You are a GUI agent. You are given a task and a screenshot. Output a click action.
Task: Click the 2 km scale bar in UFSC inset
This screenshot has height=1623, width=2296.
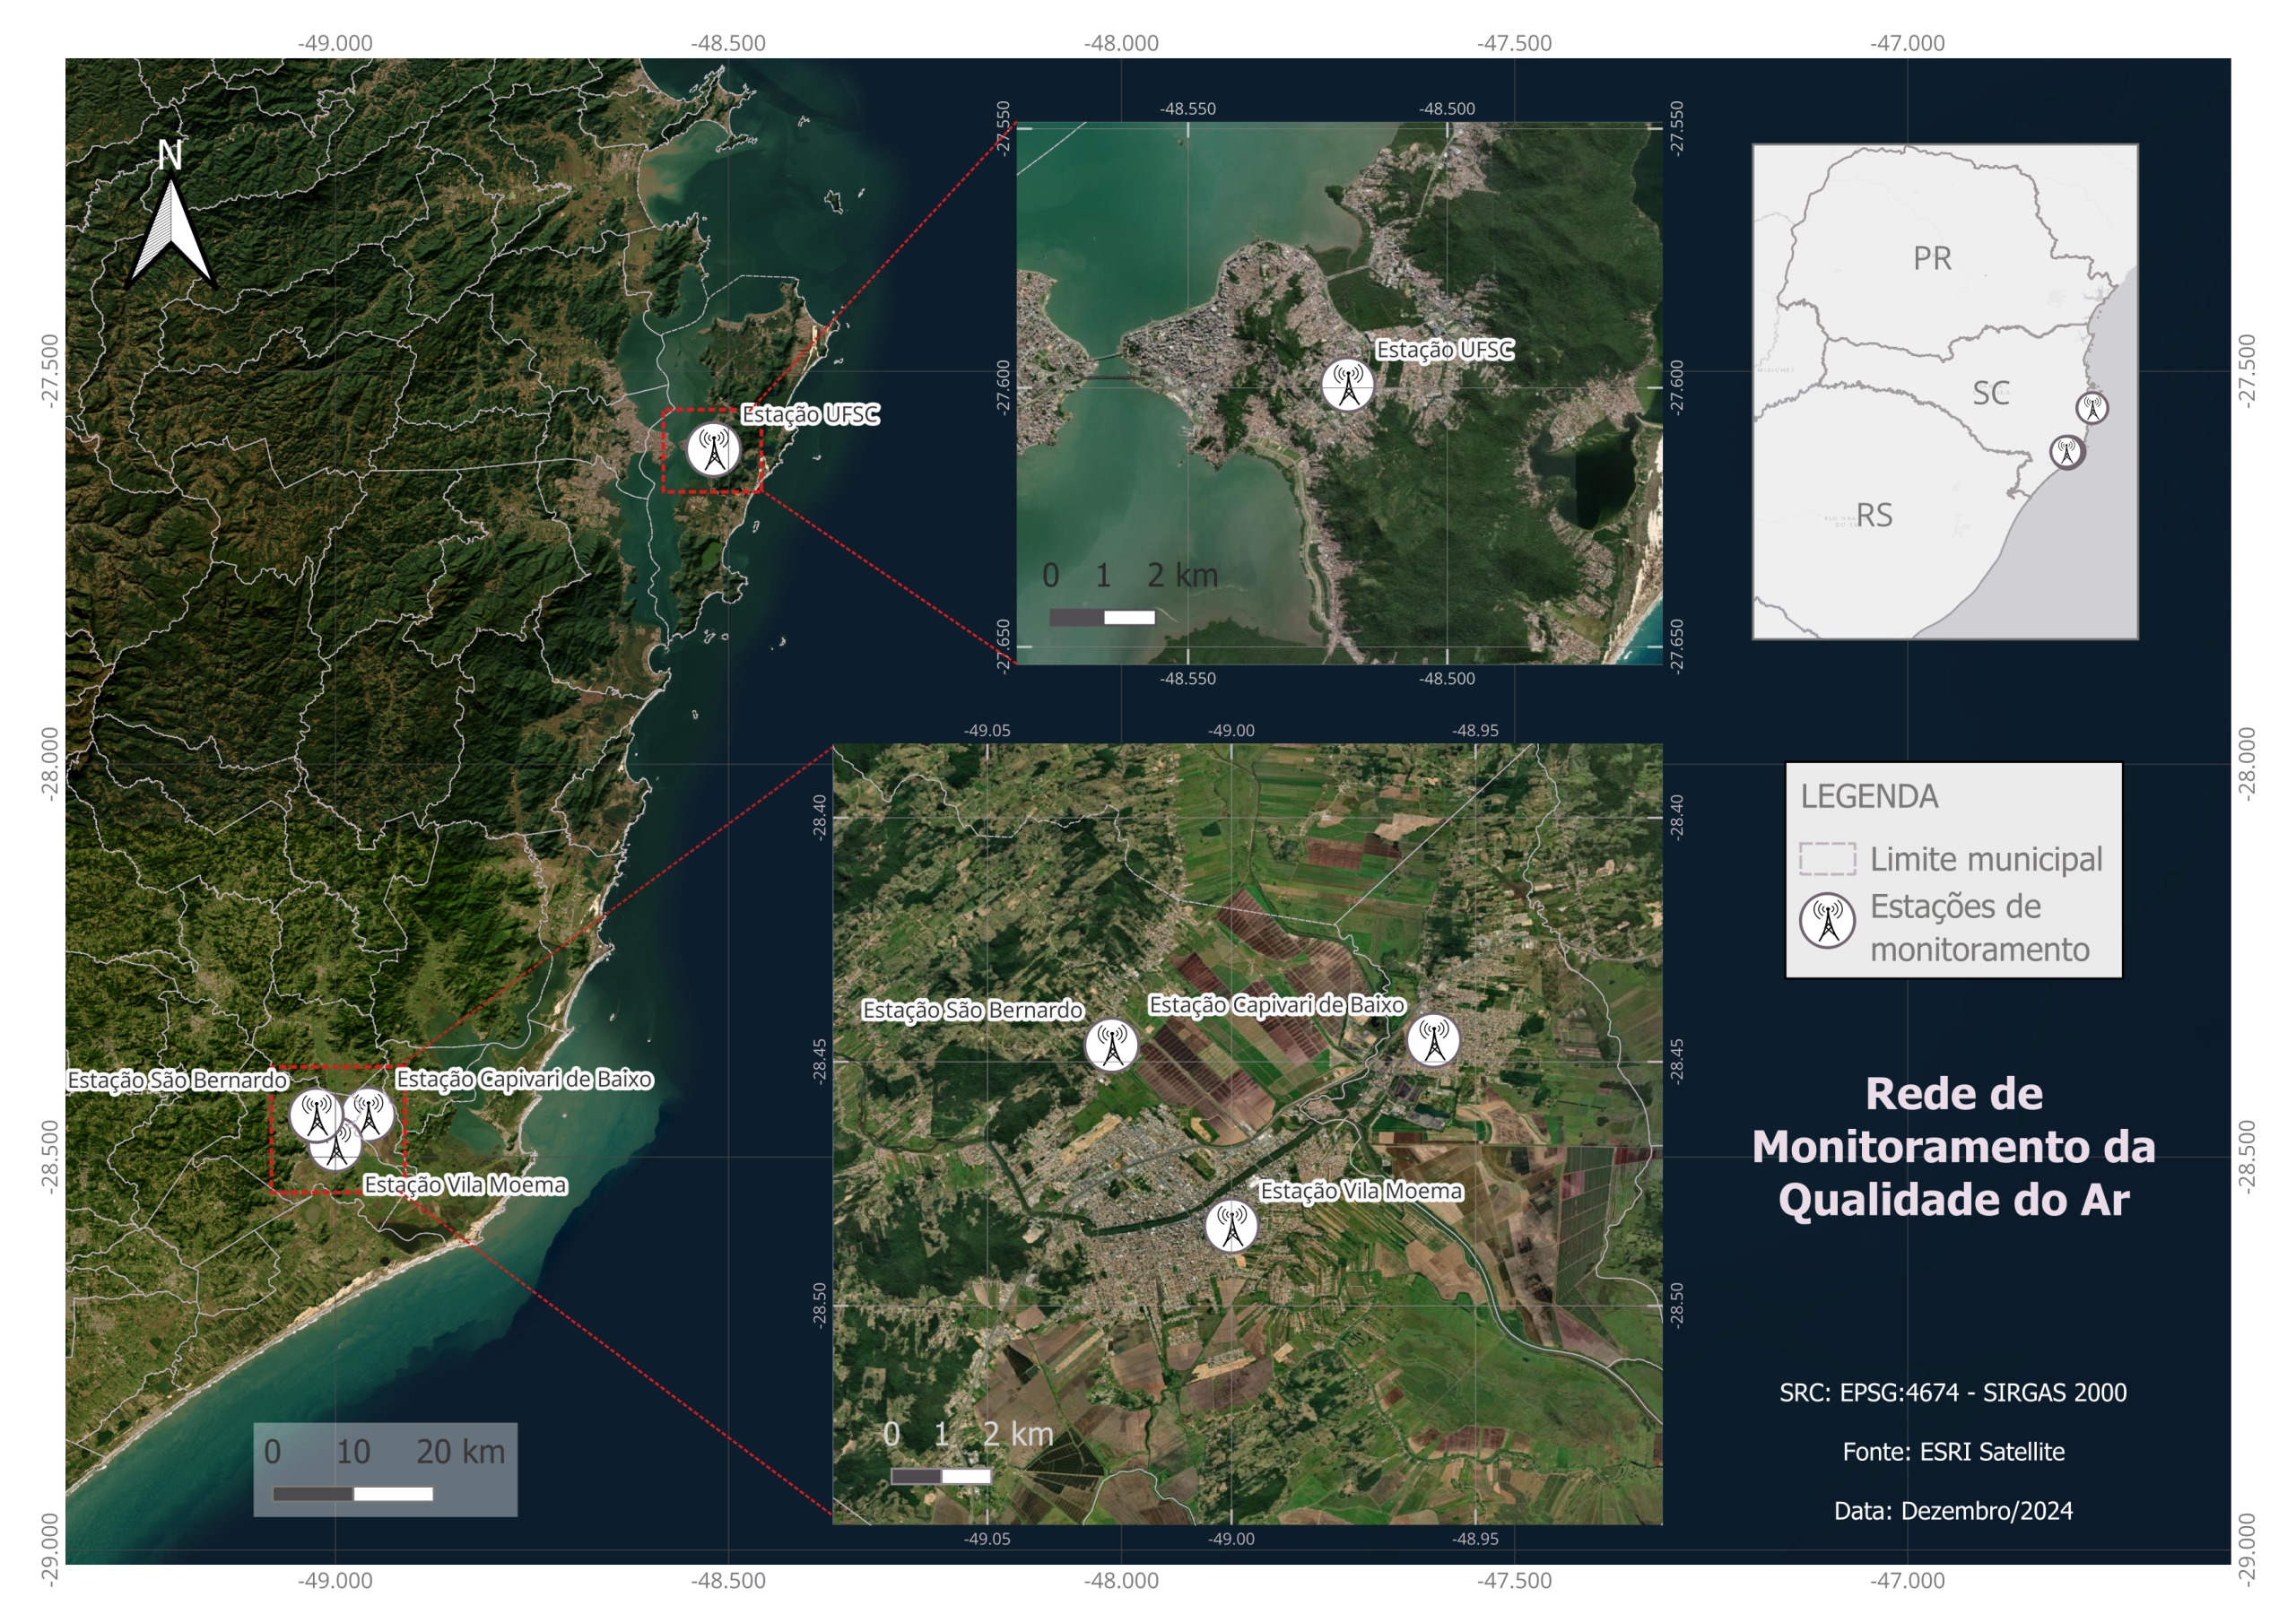click(x=1102, y=617)
